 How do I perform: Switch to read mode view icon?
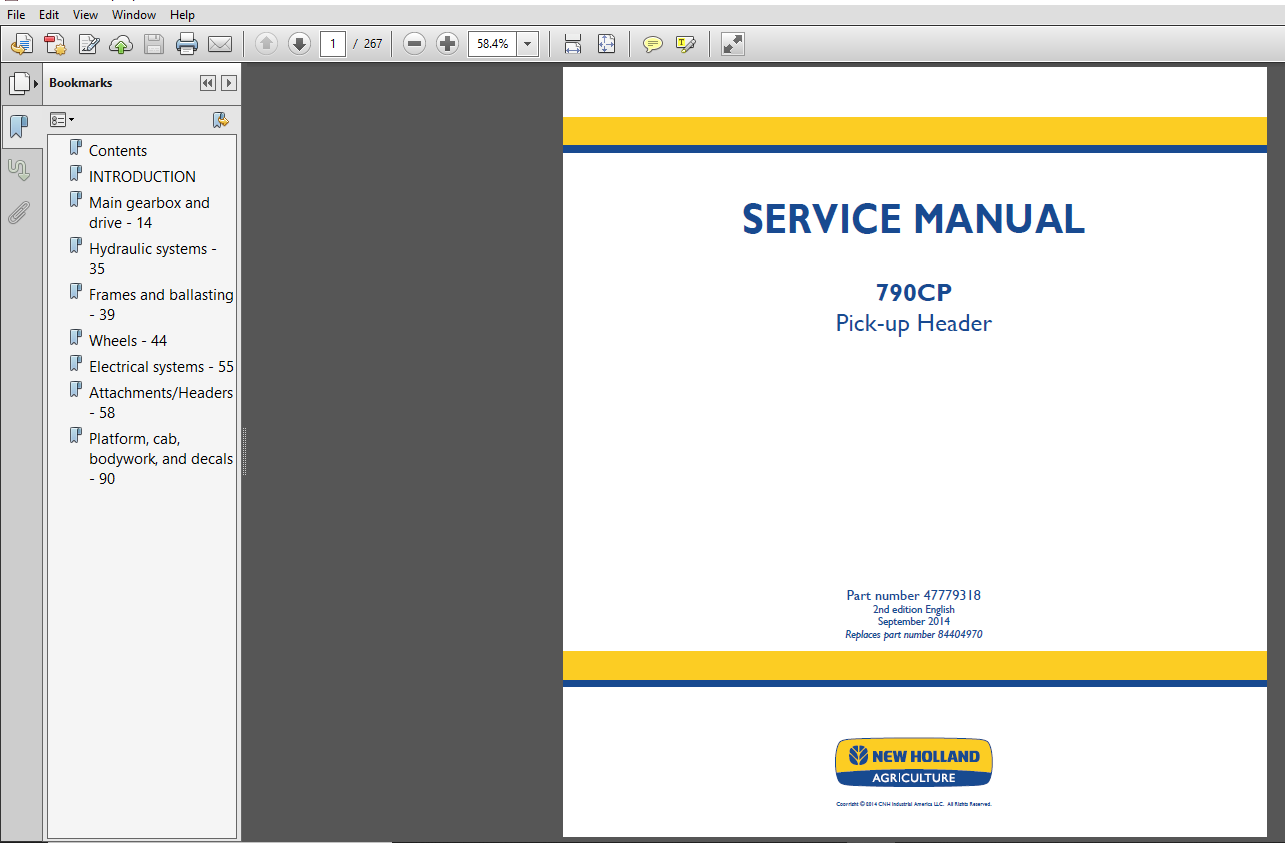click(733, 44)
